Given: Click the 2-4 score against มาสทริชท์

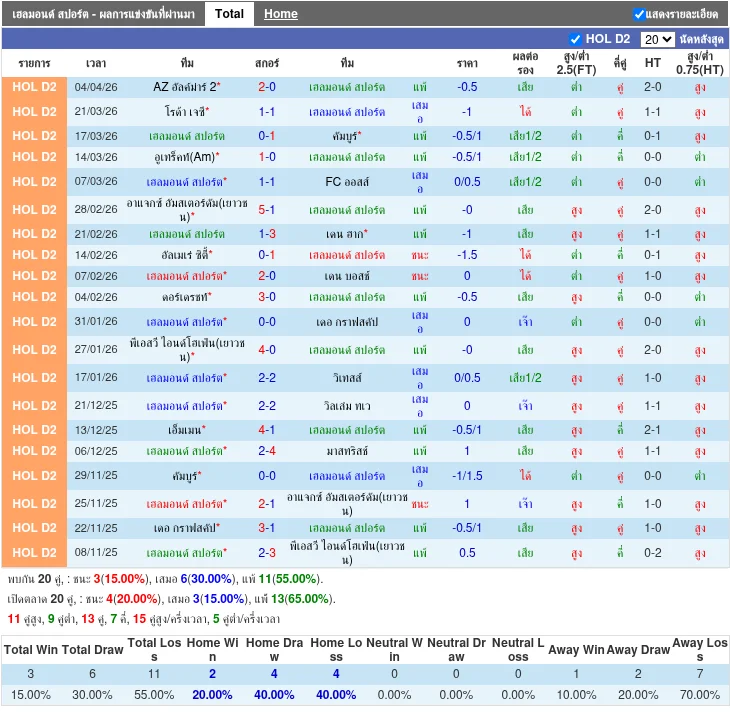Looking at the screenshot, I should coord(267,451).
